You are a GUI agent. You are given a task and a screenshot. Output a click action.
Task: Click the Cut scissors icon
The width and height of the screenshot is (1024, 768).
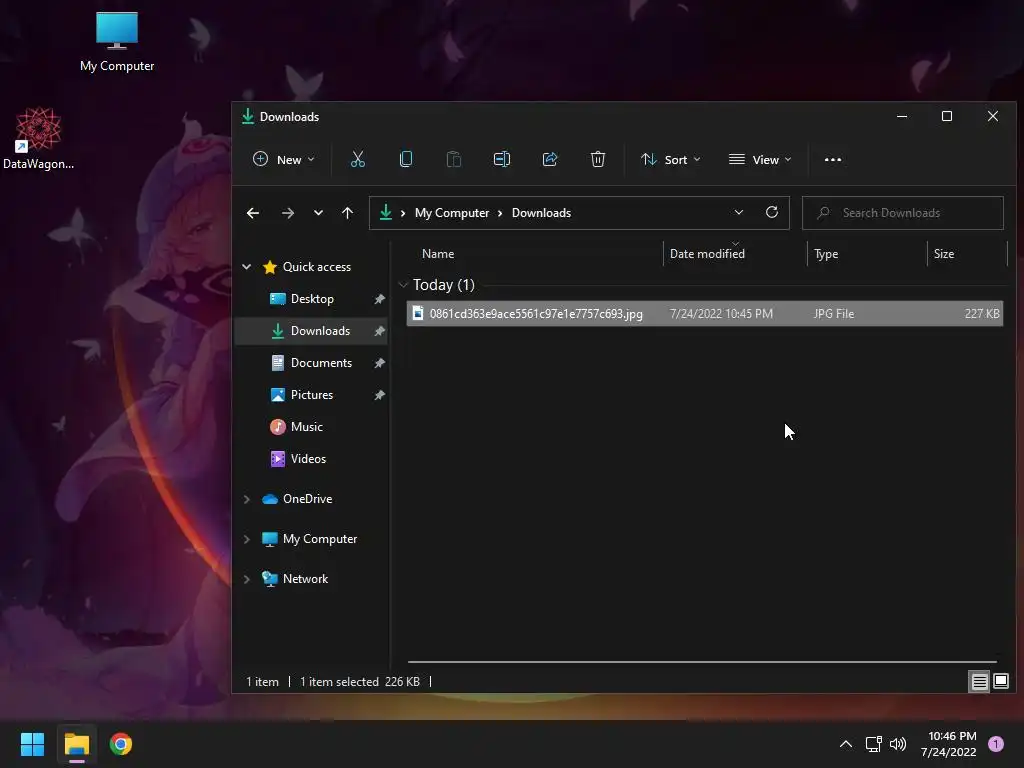(x=357, y=159)
